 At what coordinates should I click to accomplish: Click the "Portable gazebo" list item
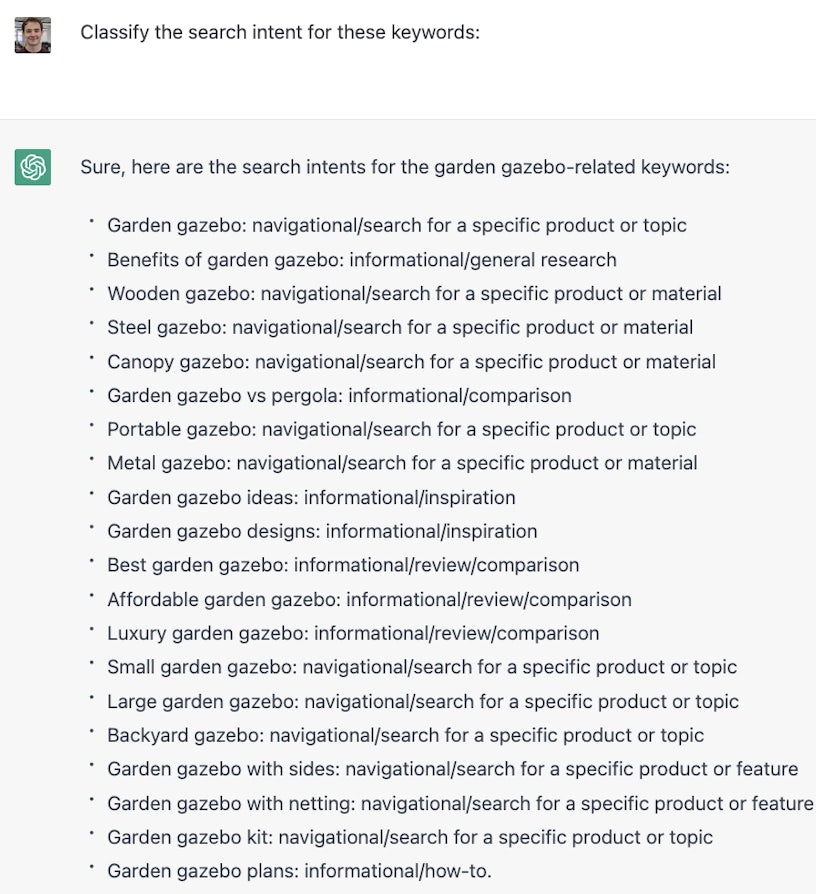[x=402, y=429]
